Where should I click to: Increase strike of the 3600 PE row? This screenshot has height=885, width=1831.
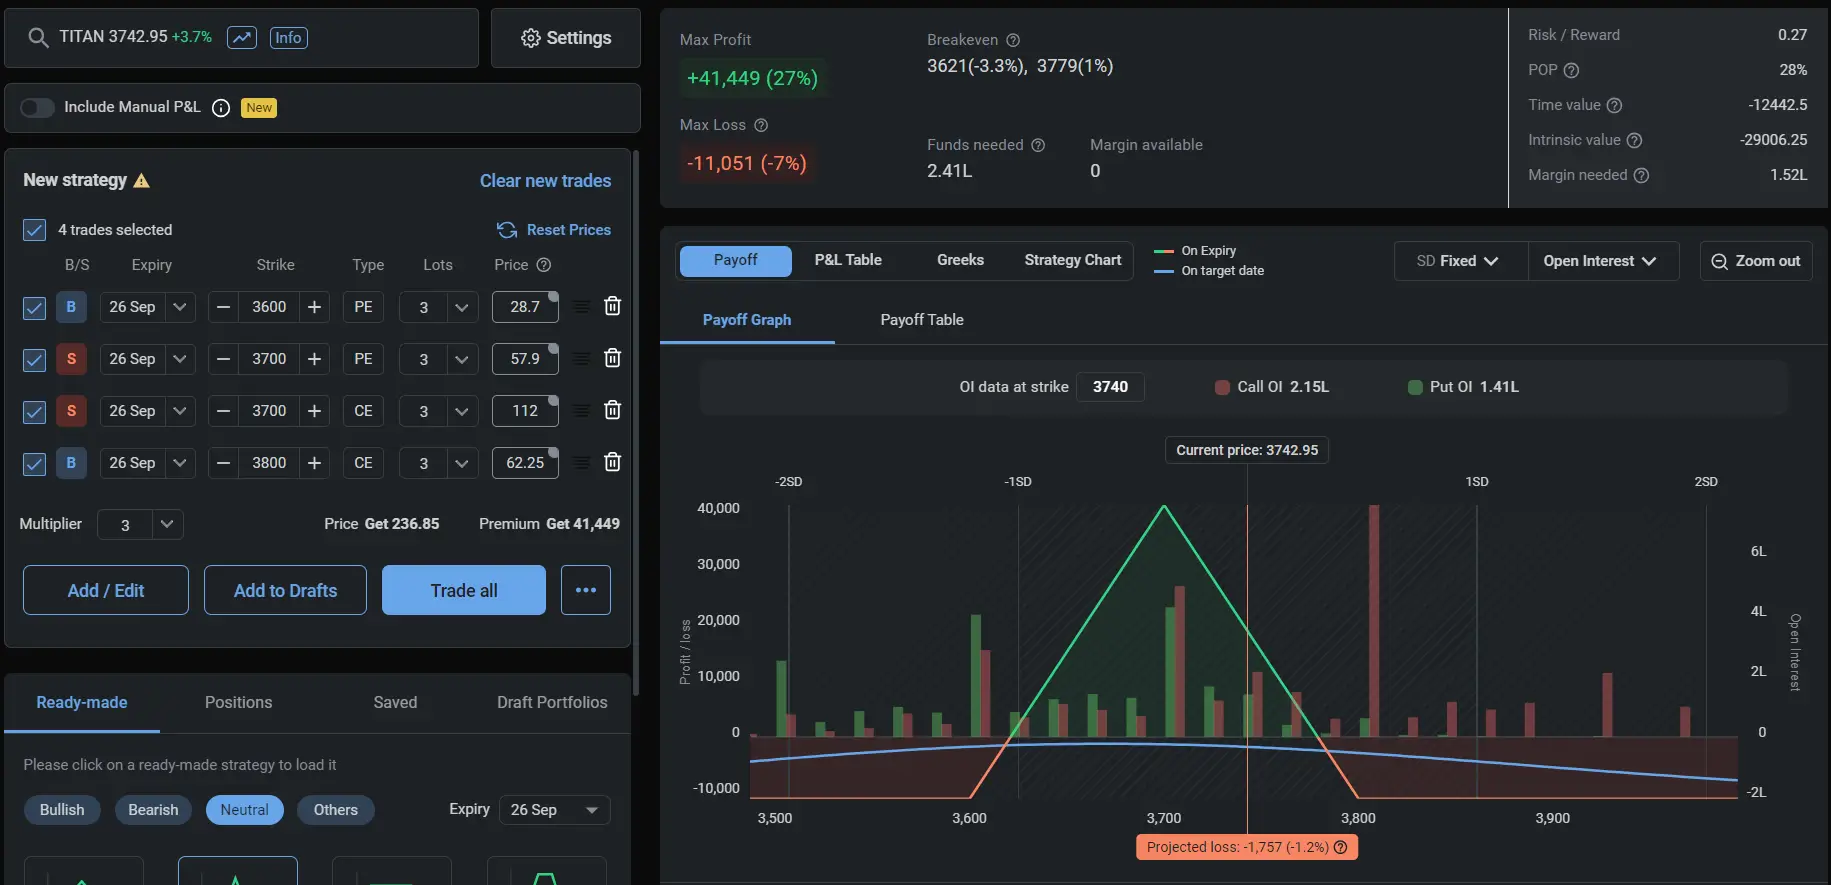coord(314,307)
